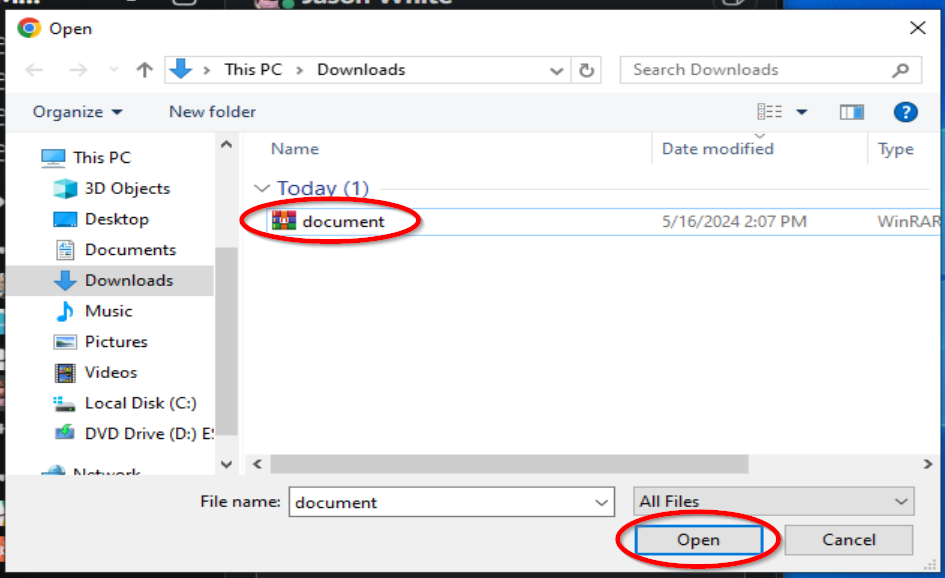Select Music in the navigation pane
This screenshot has height=578, width=945.
[108, 311]
